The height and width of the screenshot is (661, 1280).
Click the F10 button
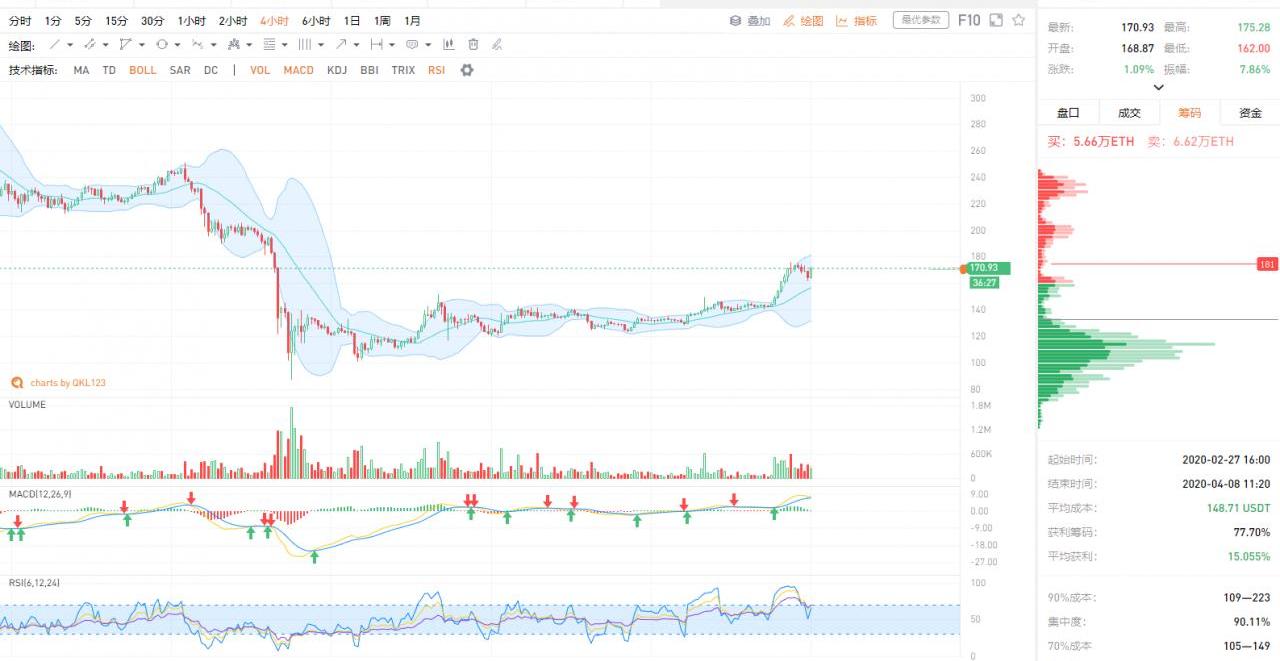pos(969,20)
